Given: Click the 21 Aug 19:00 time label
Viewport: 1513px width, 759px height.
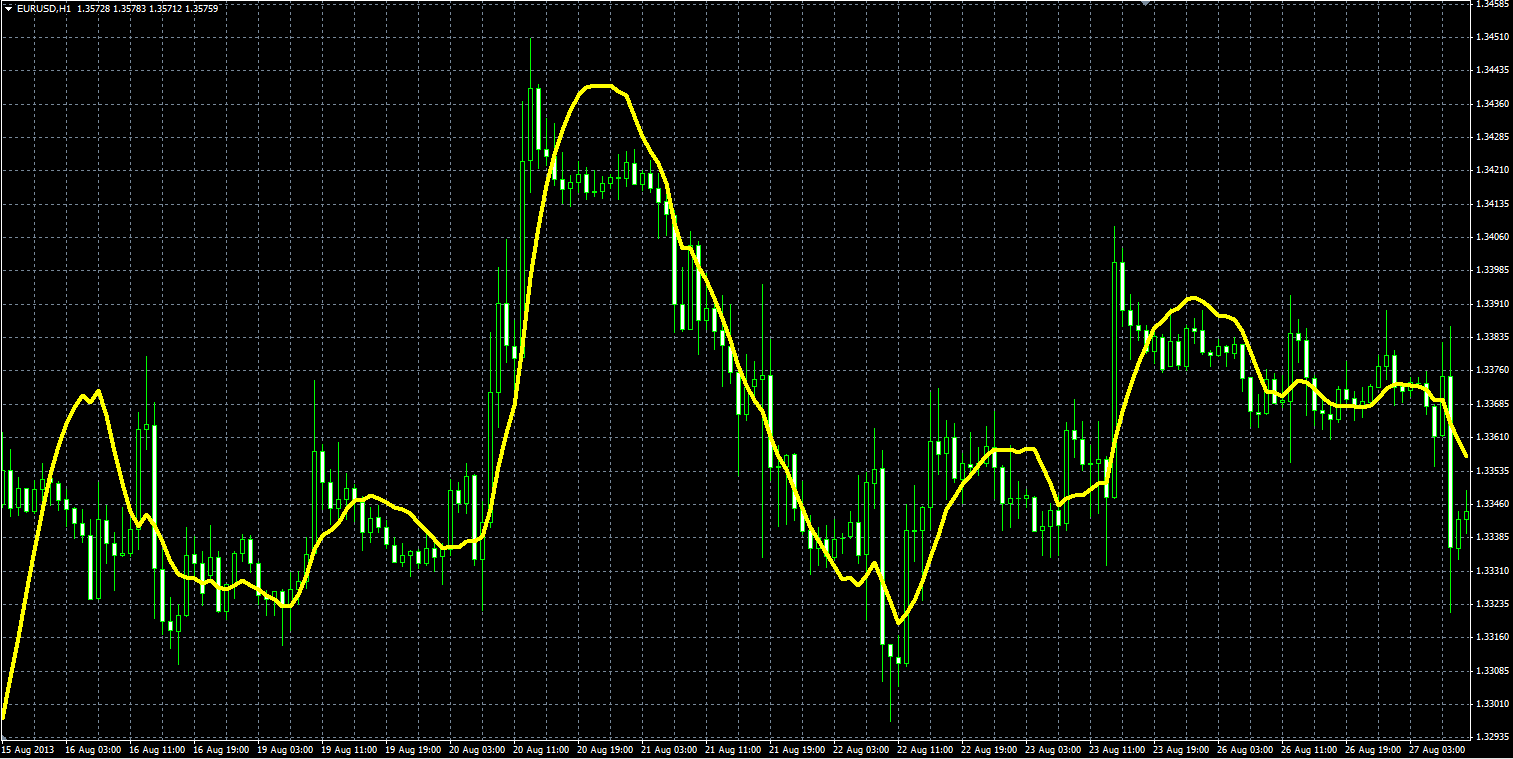Looking at the screenshot, I should point(798,749).
